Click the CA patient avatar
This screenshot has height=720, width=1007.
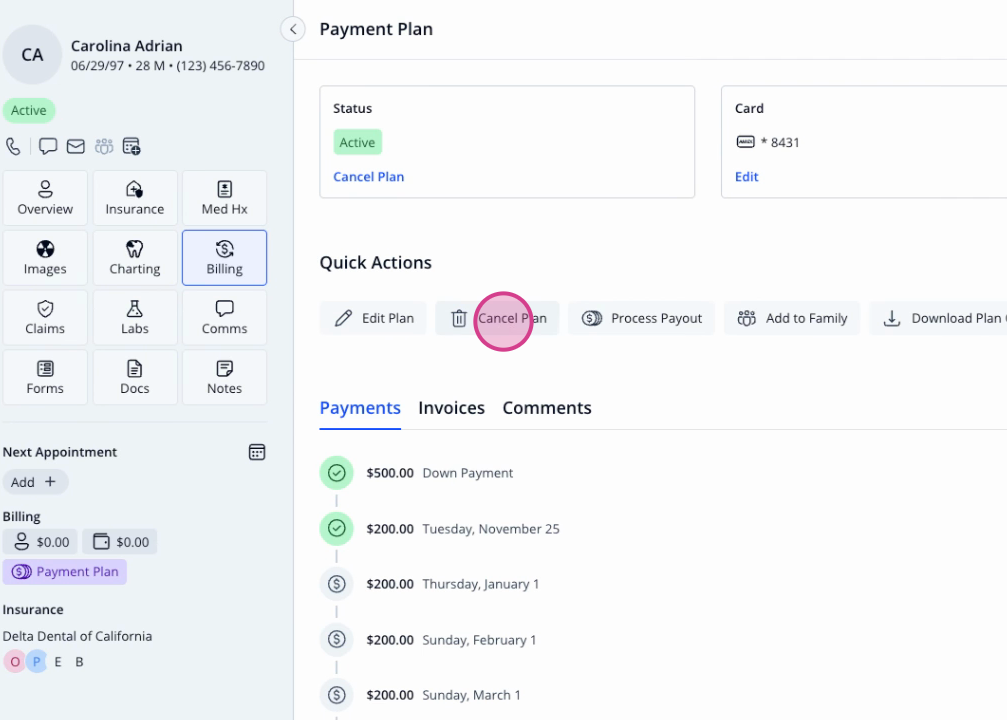[x=32, y=55]
